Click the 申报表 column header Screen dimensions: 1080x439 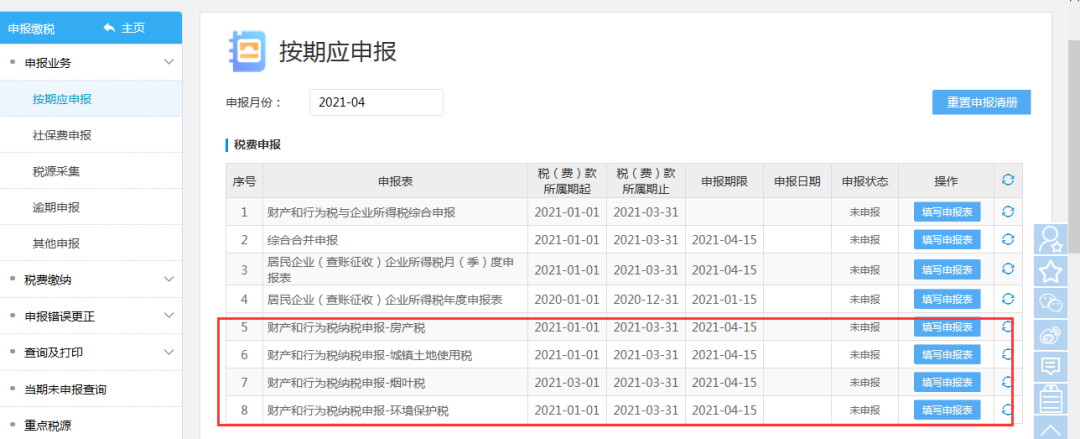395,181
